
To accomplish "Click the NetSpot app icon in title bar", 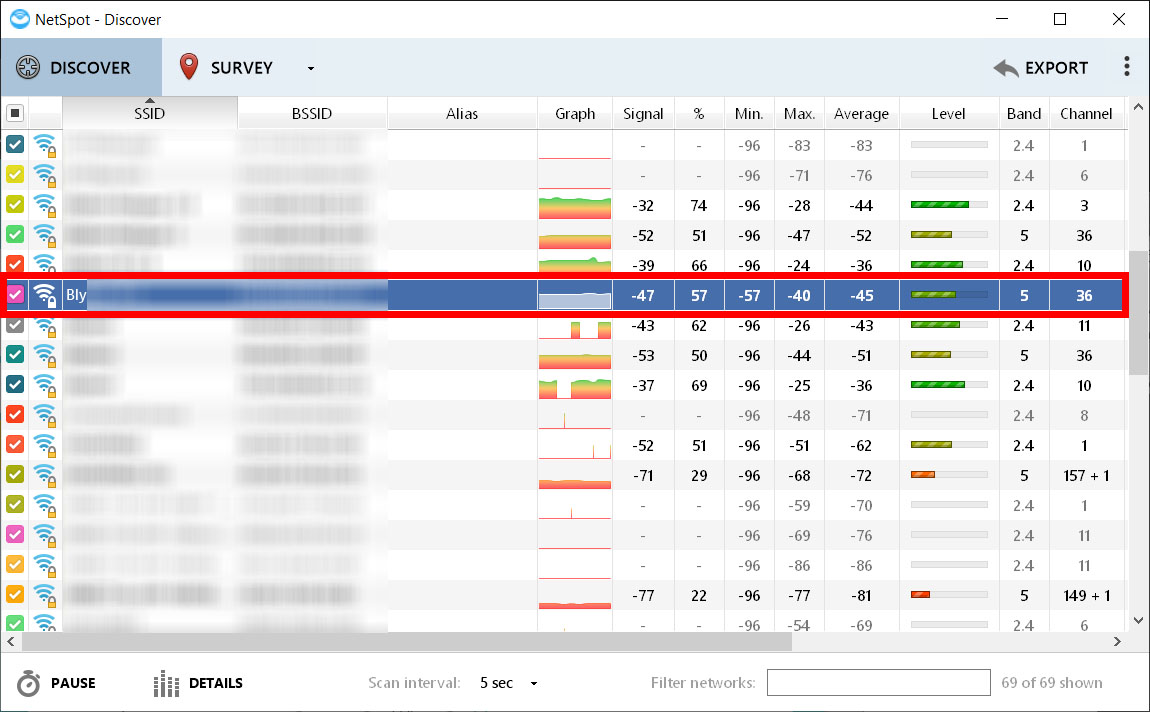I will coord(19,19).
